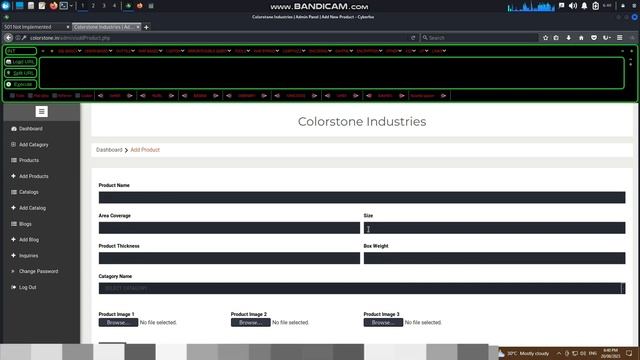Expand the SQL BASICS dropdown in HackBar
Image resolution: width=640 pixels, height=360 pixels.
tap(69, 51)
